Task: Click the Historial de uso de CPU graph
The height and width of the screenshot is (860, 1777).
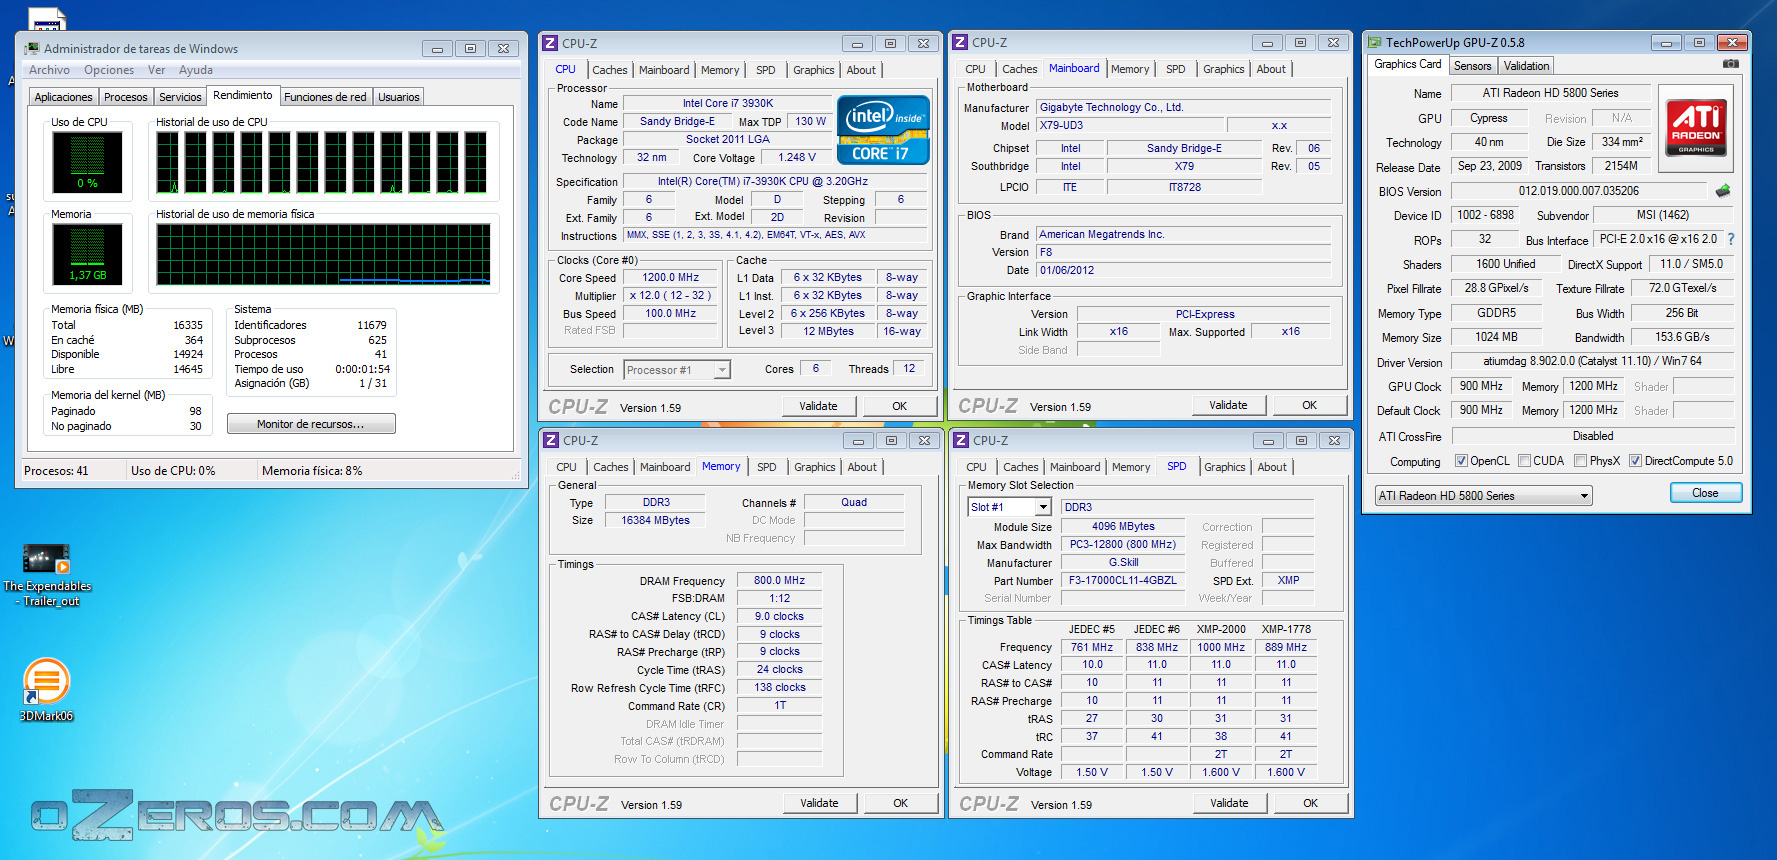Action: tap(323, 162)
